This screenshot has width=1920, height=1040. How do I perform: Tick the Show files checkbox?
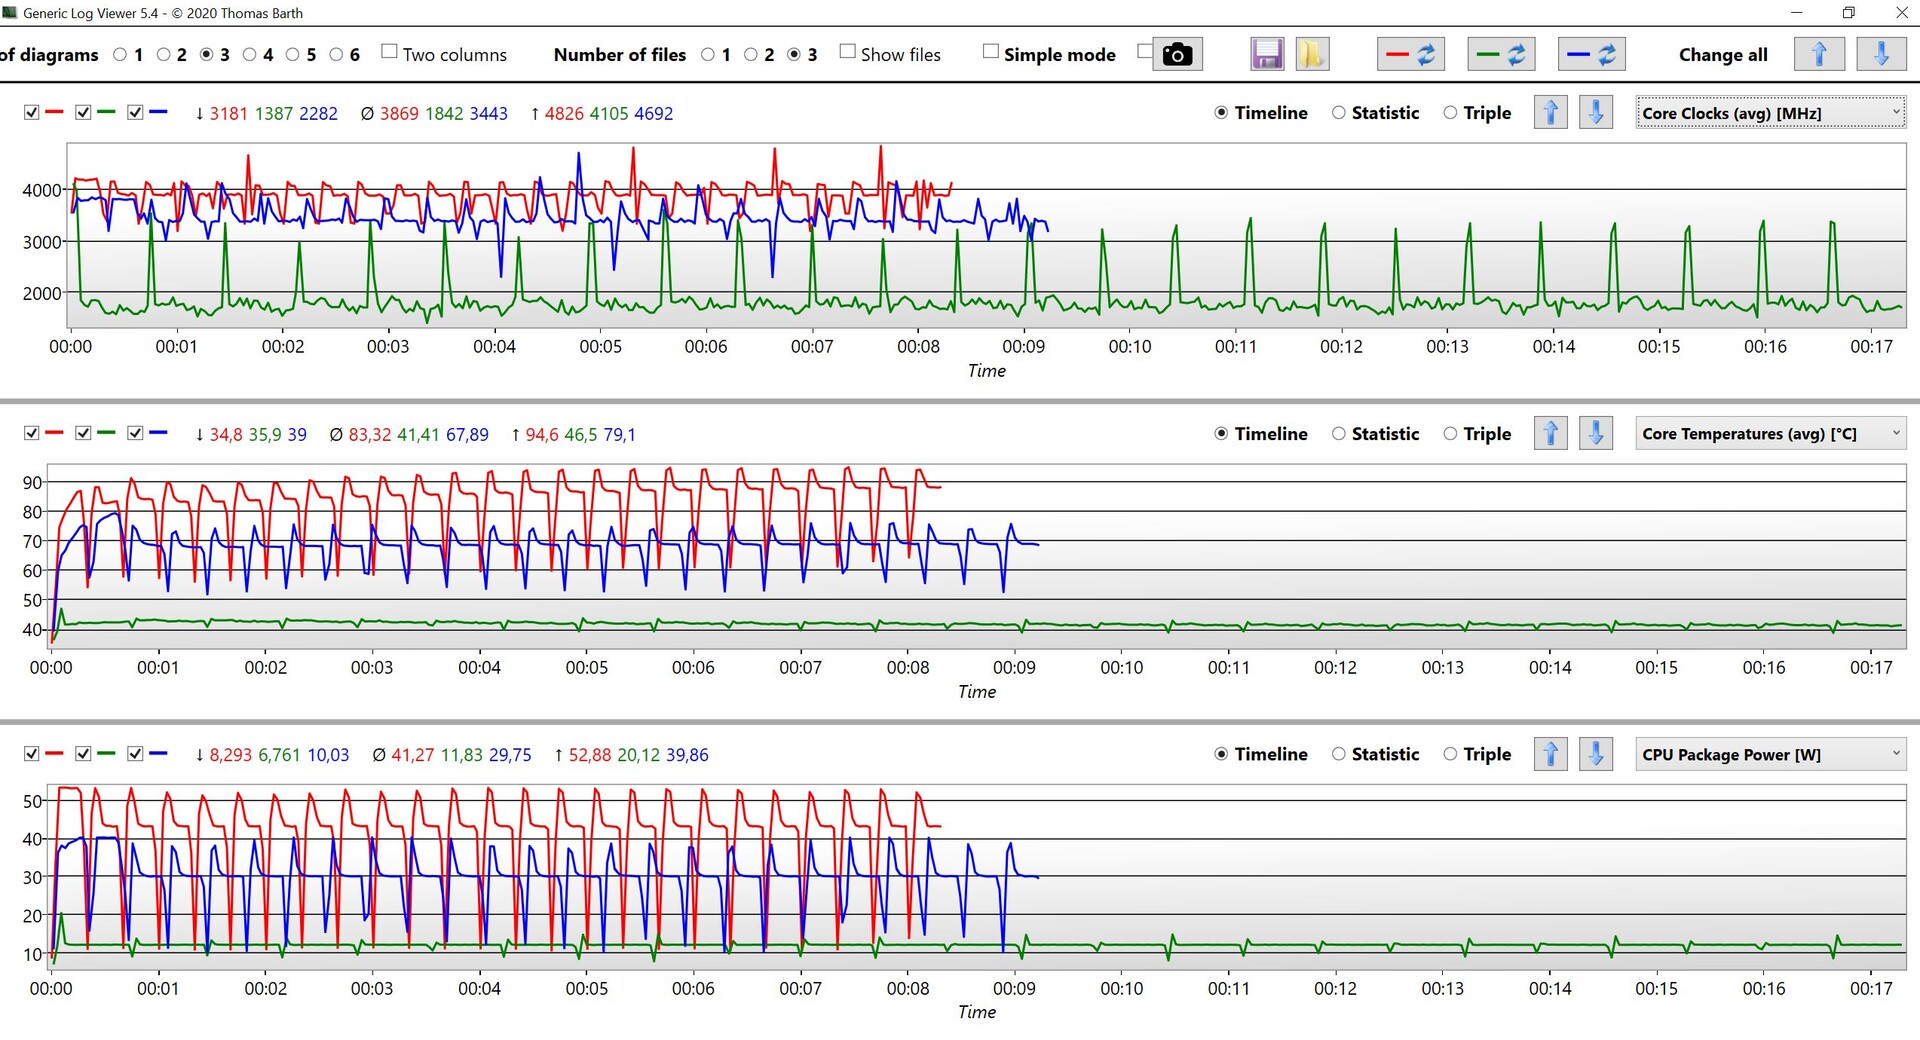(848, 52)
